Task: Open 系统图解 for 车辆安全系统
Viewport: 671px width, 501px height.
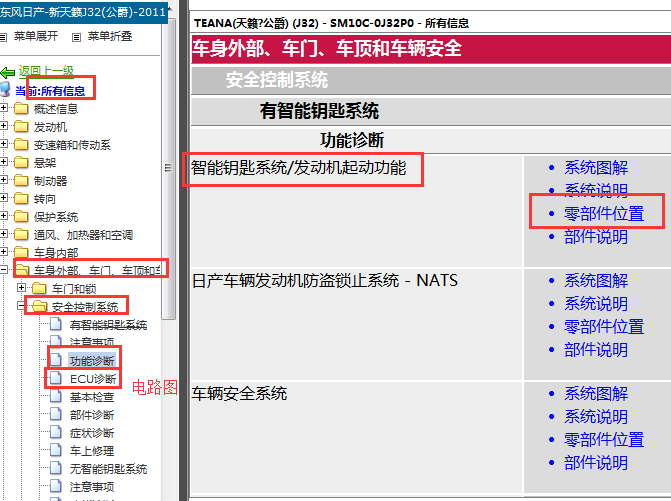Action: (x=596, y=394)
